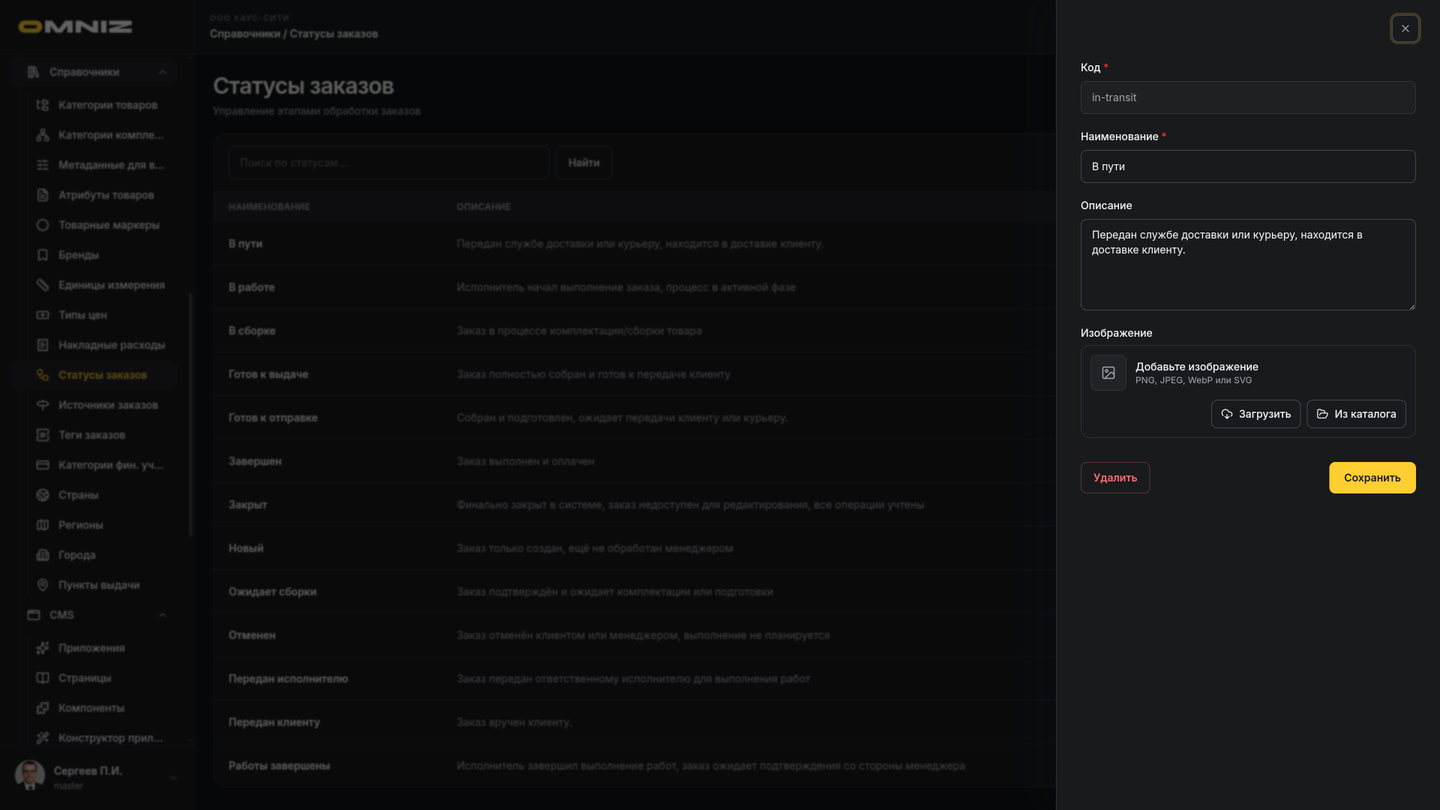Click the Теги заказов sidebar icon
This screenshot has height=810, width=1440.
[x=42, y=435]
